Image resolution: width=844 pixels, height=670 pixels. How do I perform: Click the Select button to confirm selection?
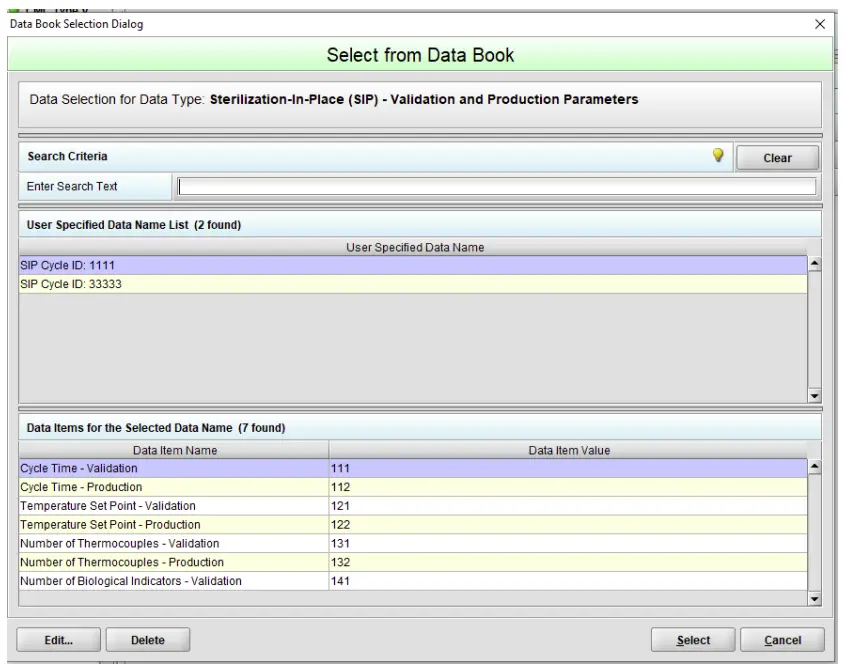coord(693,640)
